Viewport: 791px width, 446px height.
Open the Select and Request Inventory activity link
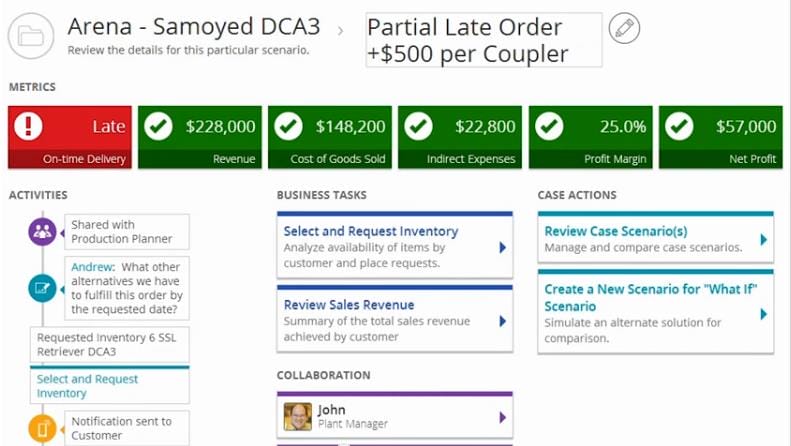point(87,386)
